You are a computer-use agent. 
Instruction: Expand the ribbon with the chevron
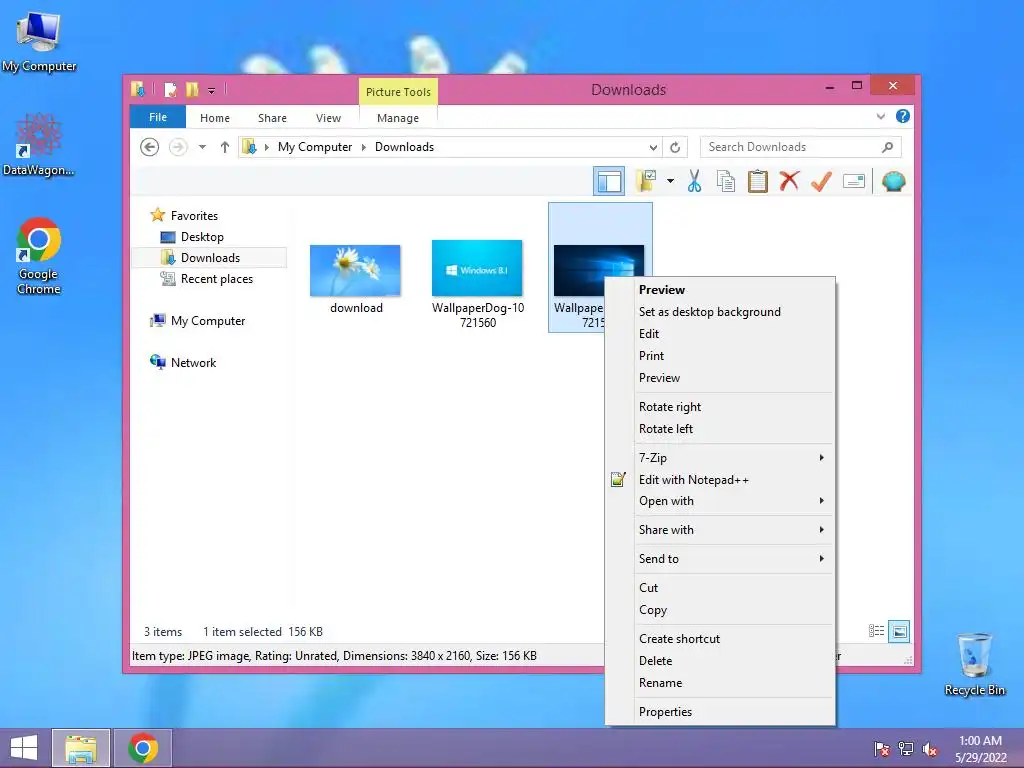[880, 116]
